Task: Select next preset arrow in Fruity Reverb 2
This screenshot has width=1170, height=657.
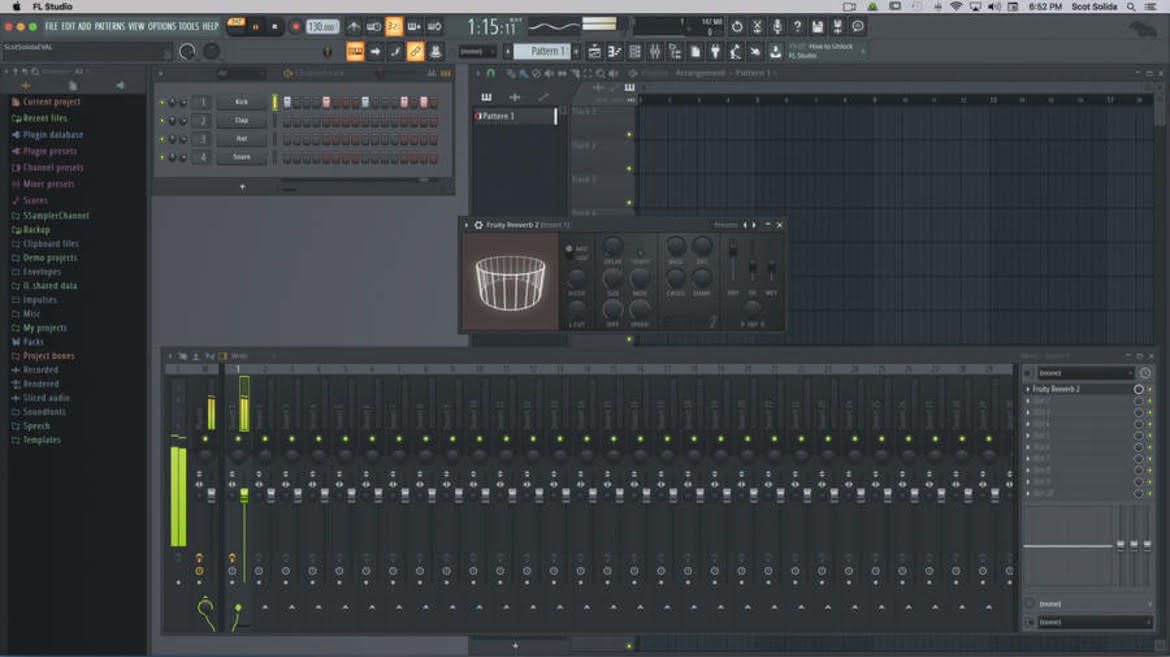Action: pyautogui.click(x=754, y=225)
